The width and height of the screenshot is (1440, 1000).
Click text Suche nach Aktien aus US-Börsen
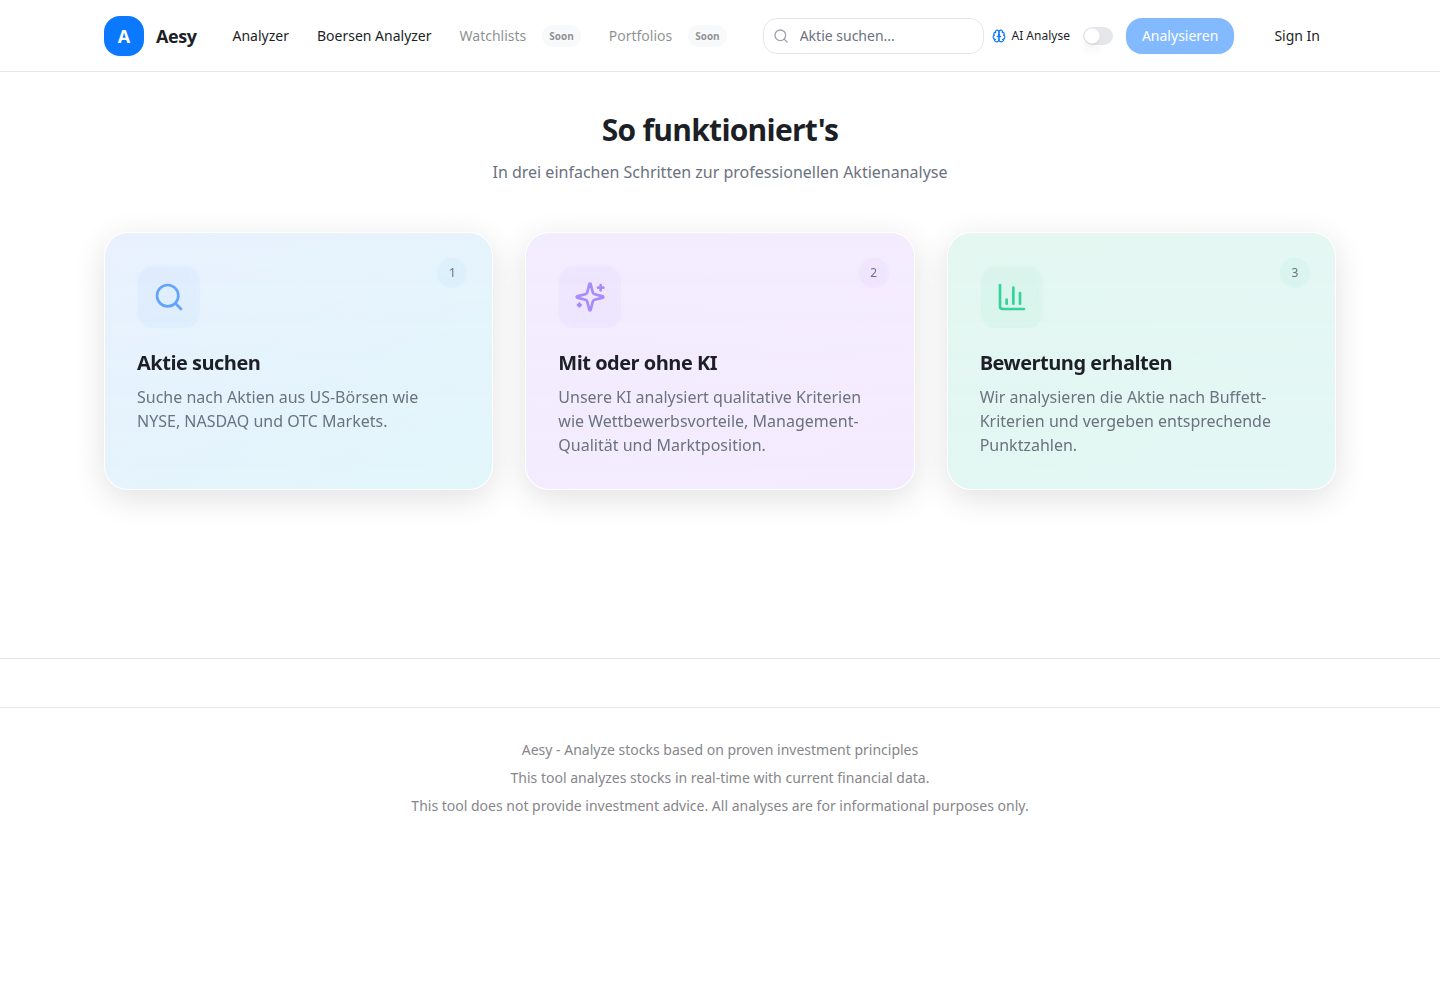point(278,409)
